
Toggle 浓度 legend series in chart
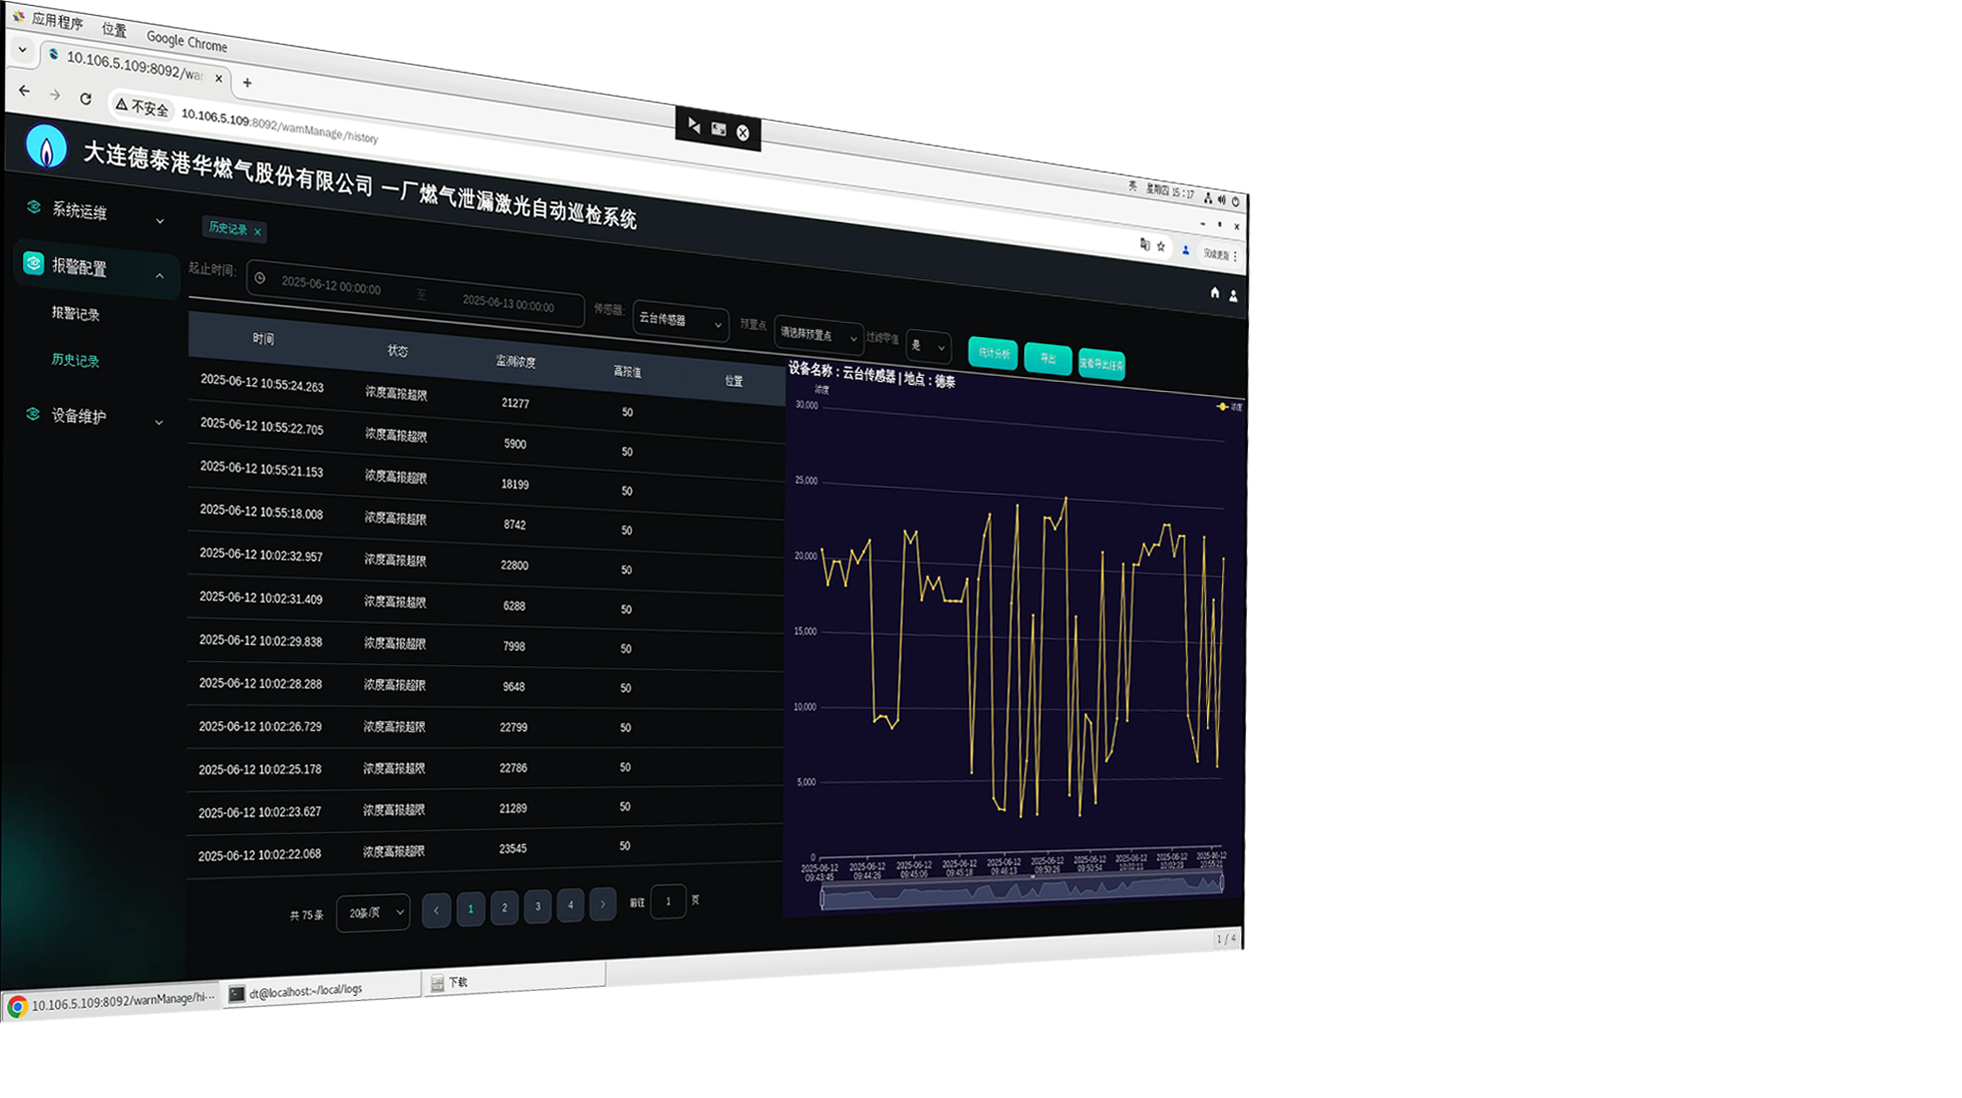(1229, 407)
